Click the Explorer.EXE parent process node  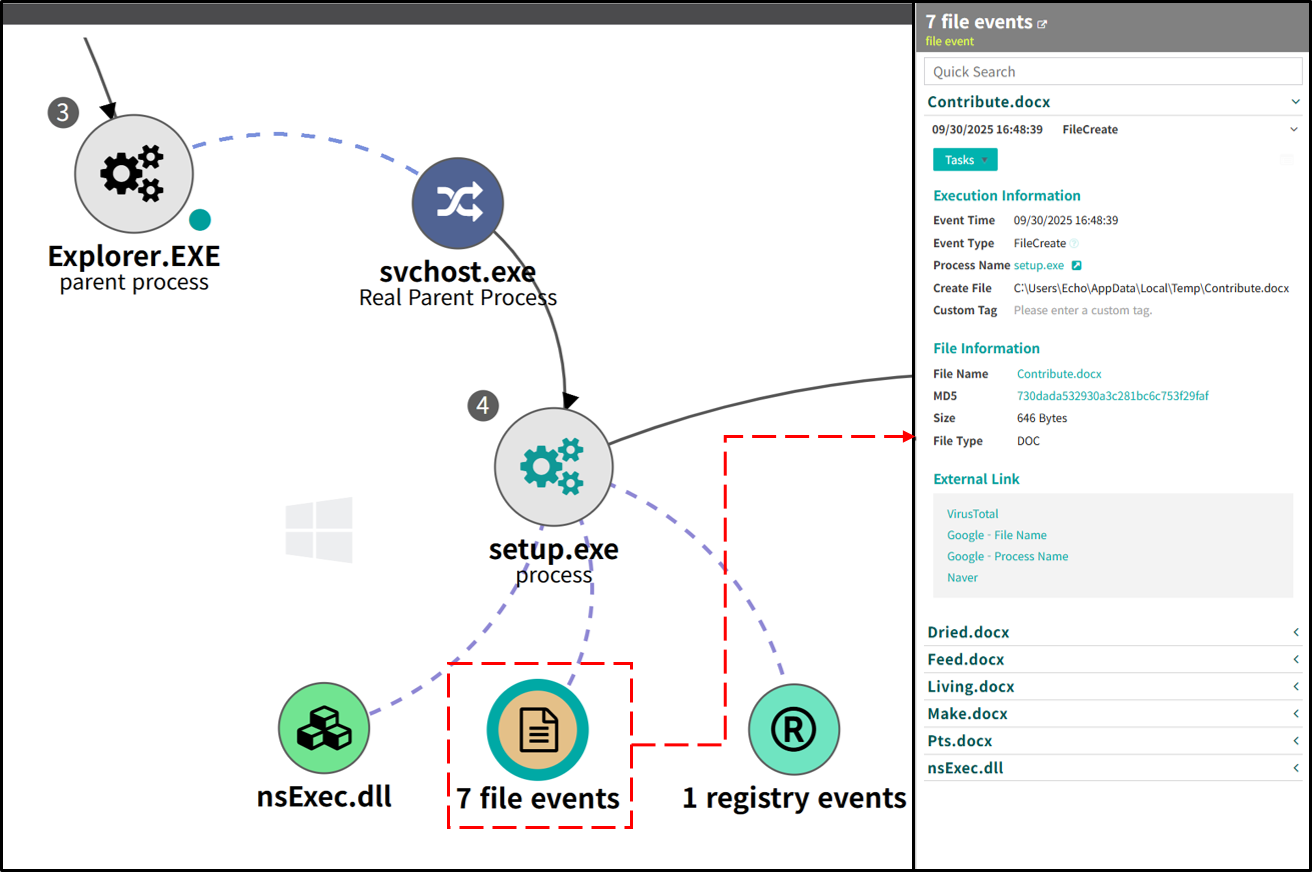(x=133, y=174)
